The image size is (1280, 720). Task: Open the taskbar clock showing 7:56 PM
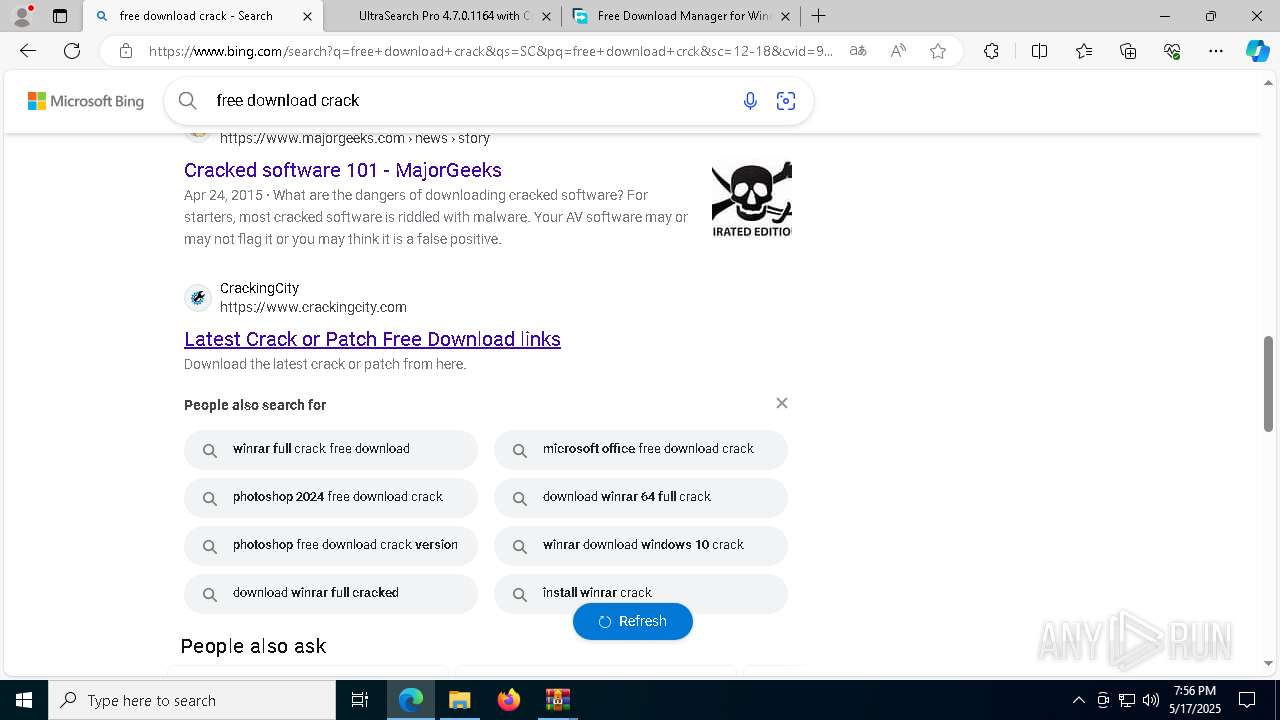click(1195, 700)
